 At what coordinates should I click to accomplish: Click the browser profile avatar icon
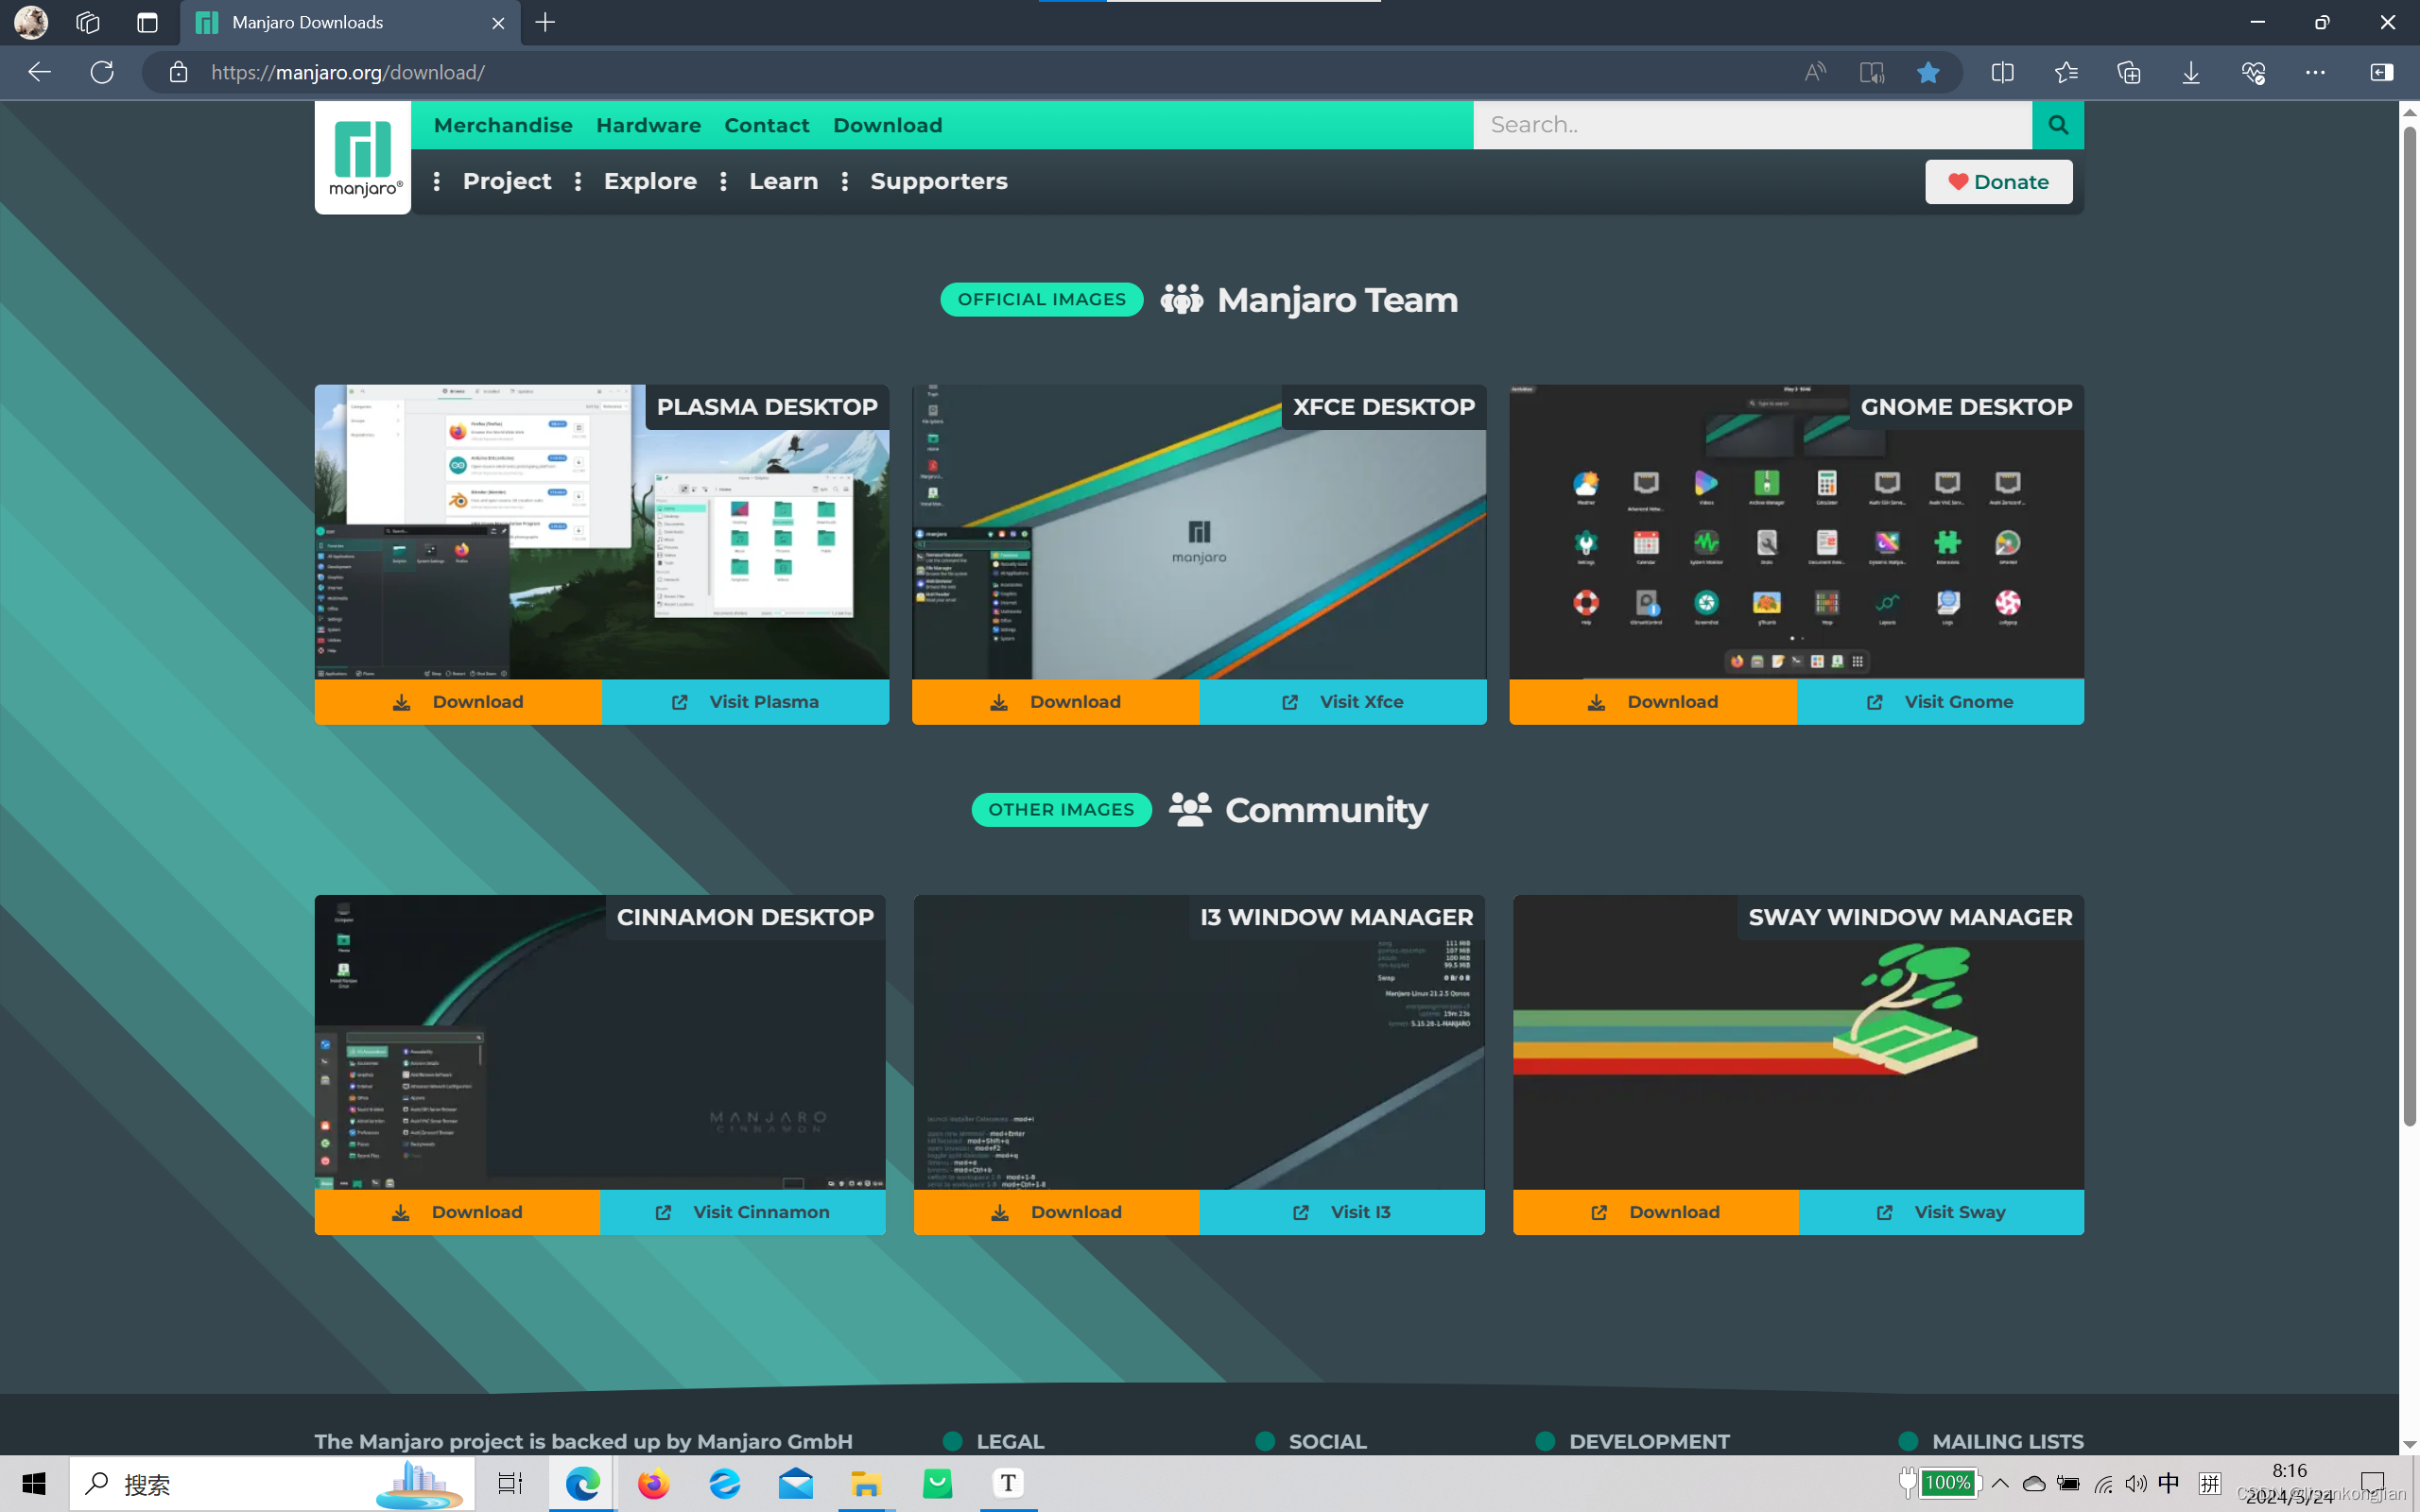[x=29, y=22]
